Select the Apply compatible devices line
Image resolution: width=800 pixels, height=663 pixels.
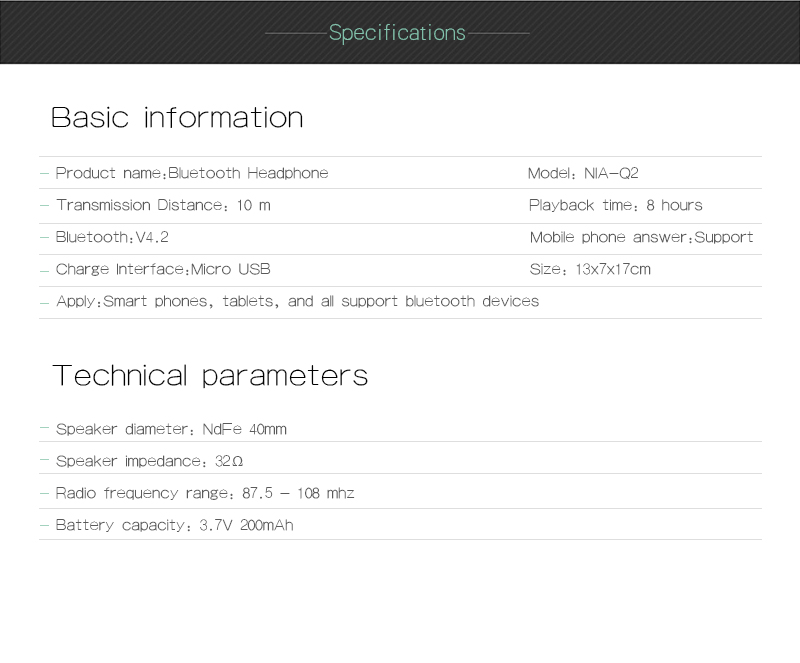(297, 301)
